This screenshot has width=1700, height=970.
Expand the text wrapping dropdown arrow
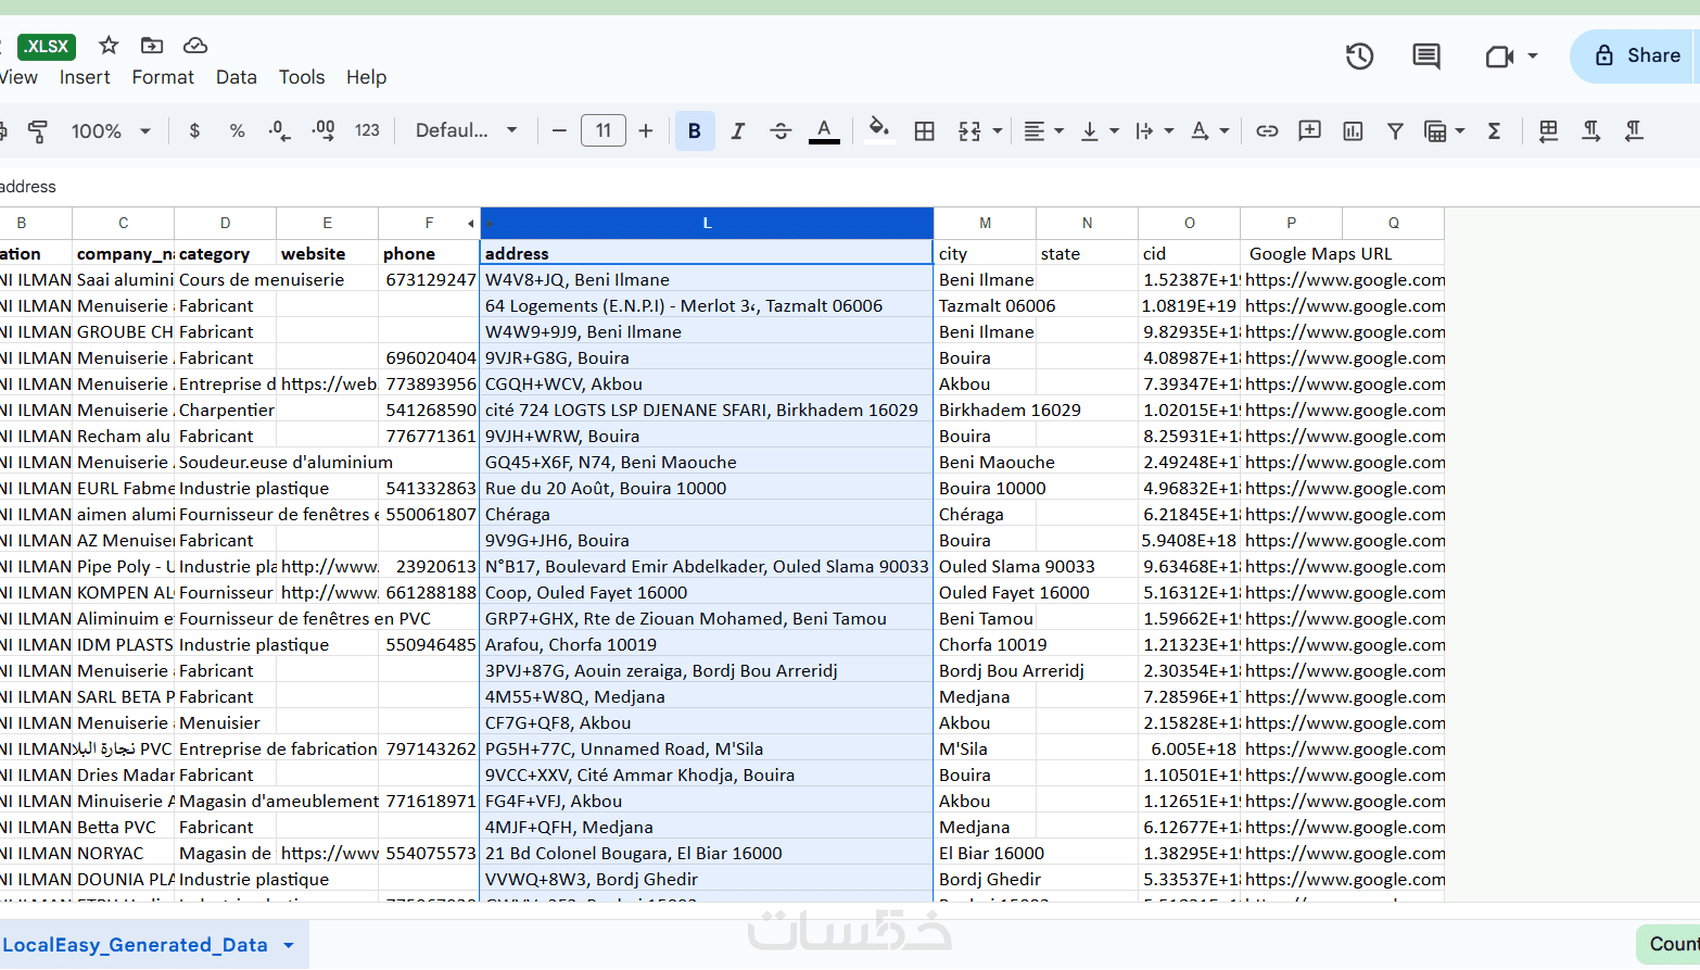click(x=1169, y=131)
